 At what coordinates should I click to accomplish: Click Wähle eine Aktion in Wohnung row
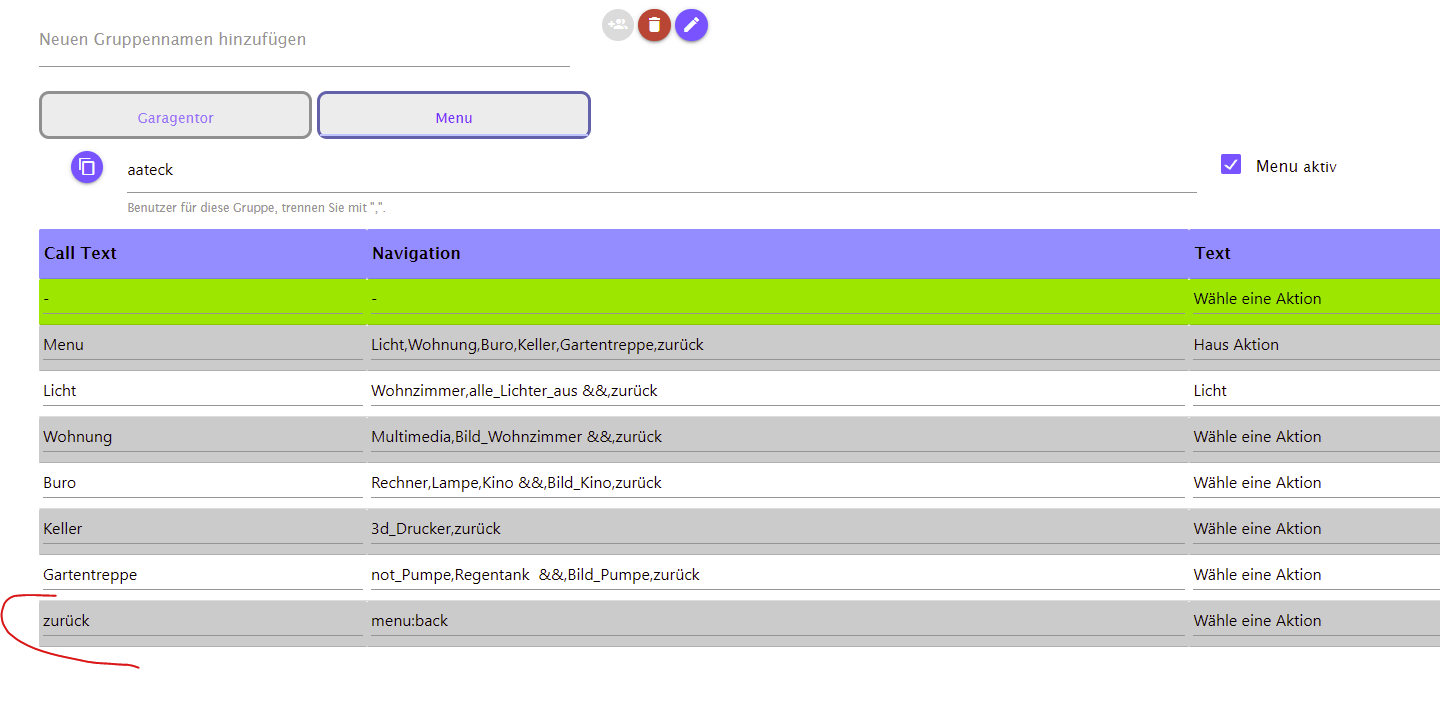pos(1316,438)
